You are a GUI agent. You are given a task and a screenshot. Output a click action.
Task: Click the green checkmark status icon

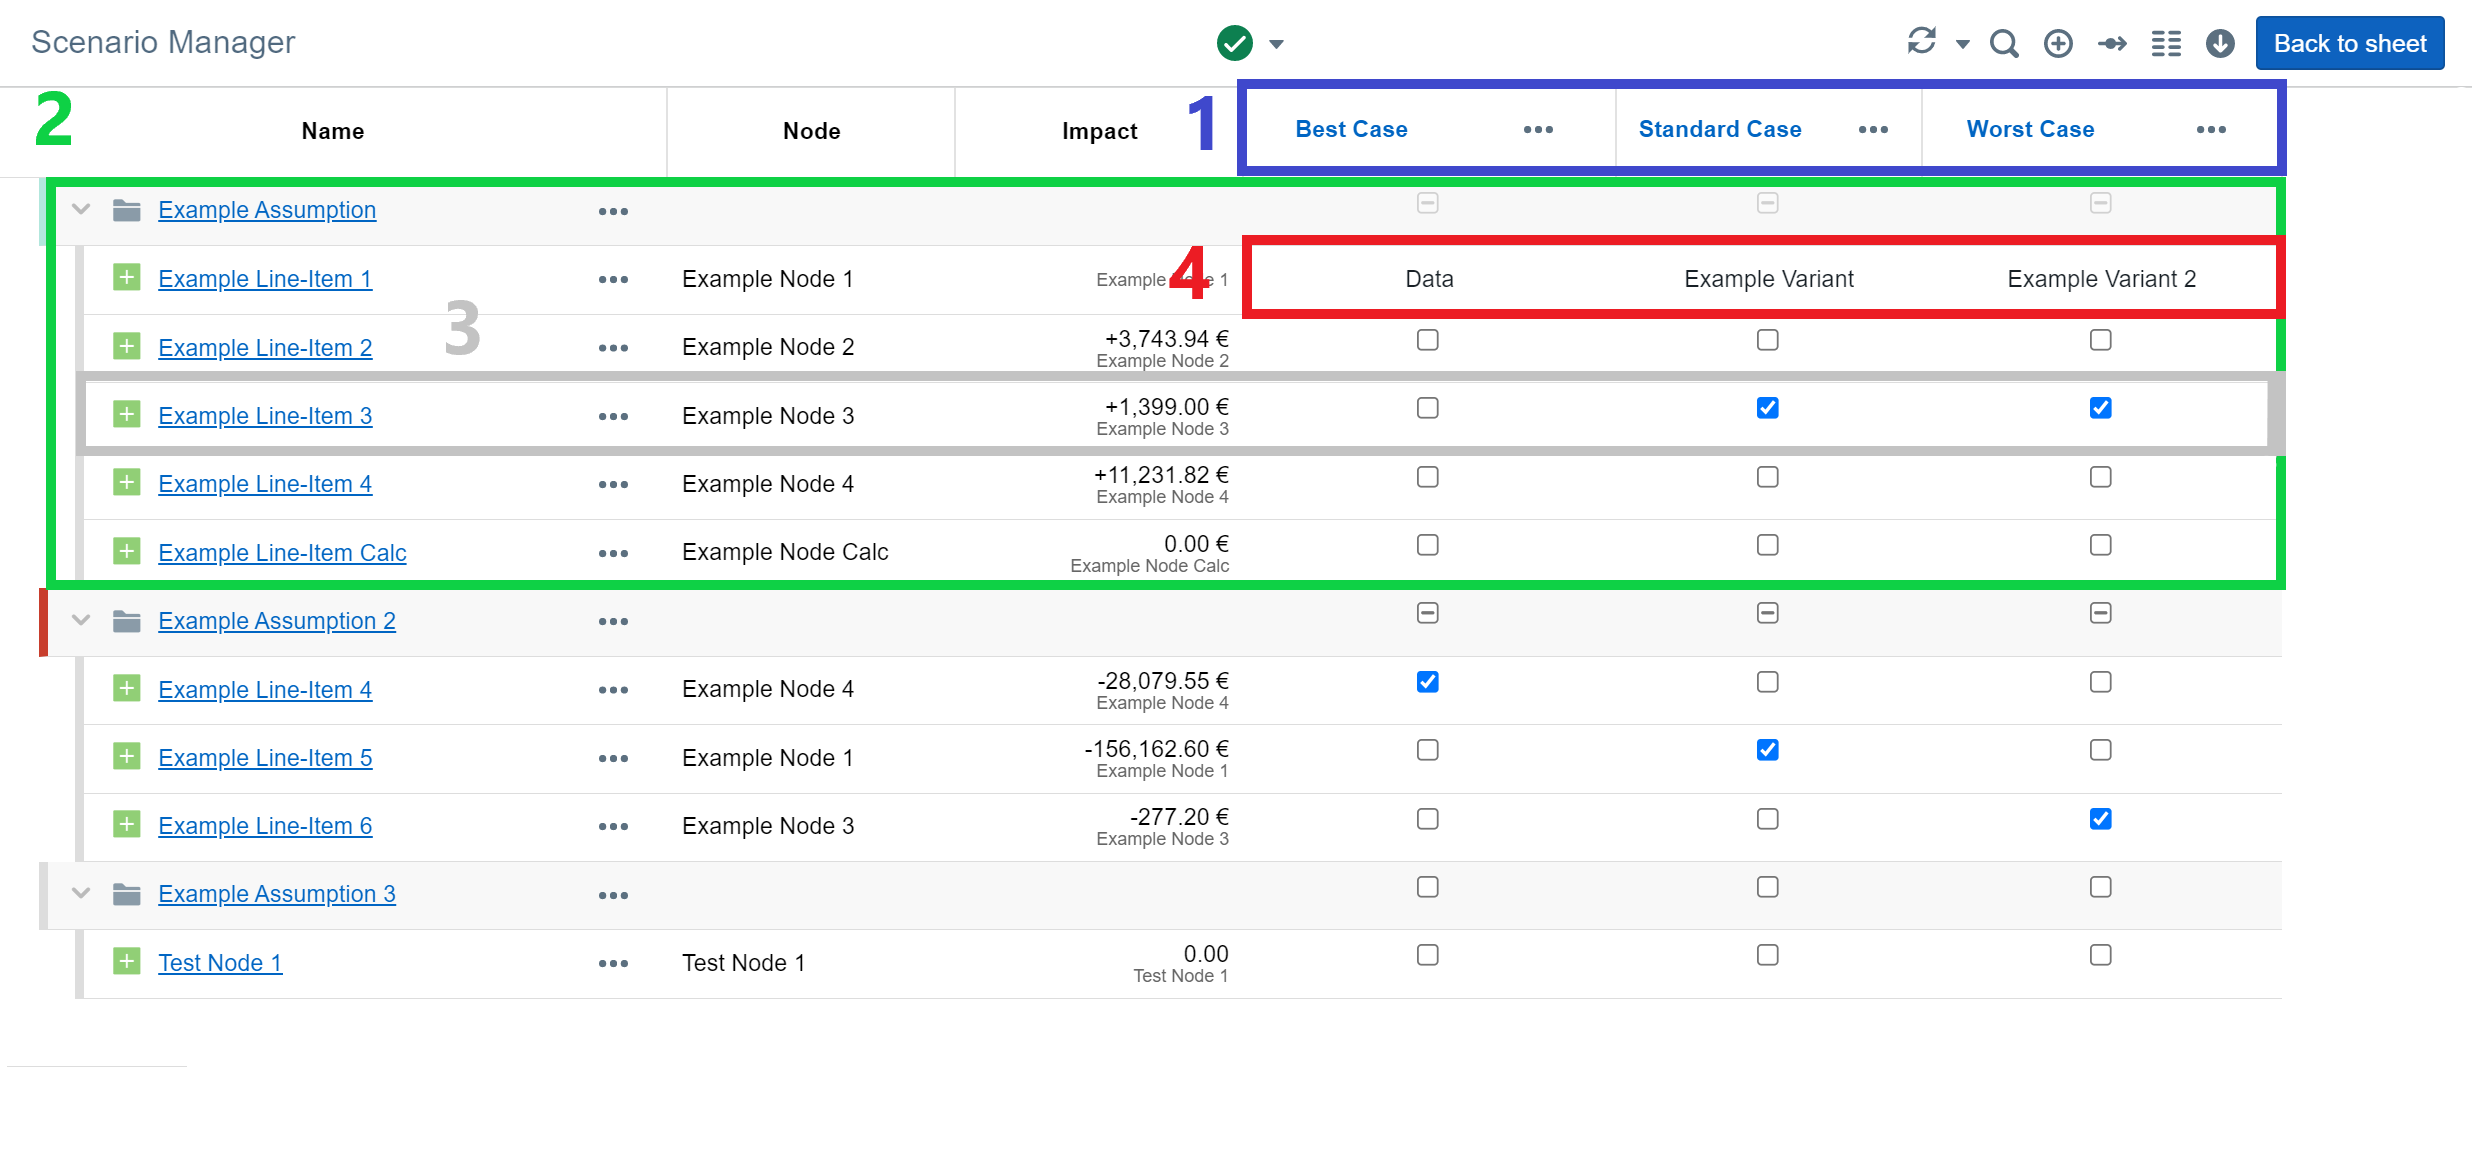[x=1235, y=43]
